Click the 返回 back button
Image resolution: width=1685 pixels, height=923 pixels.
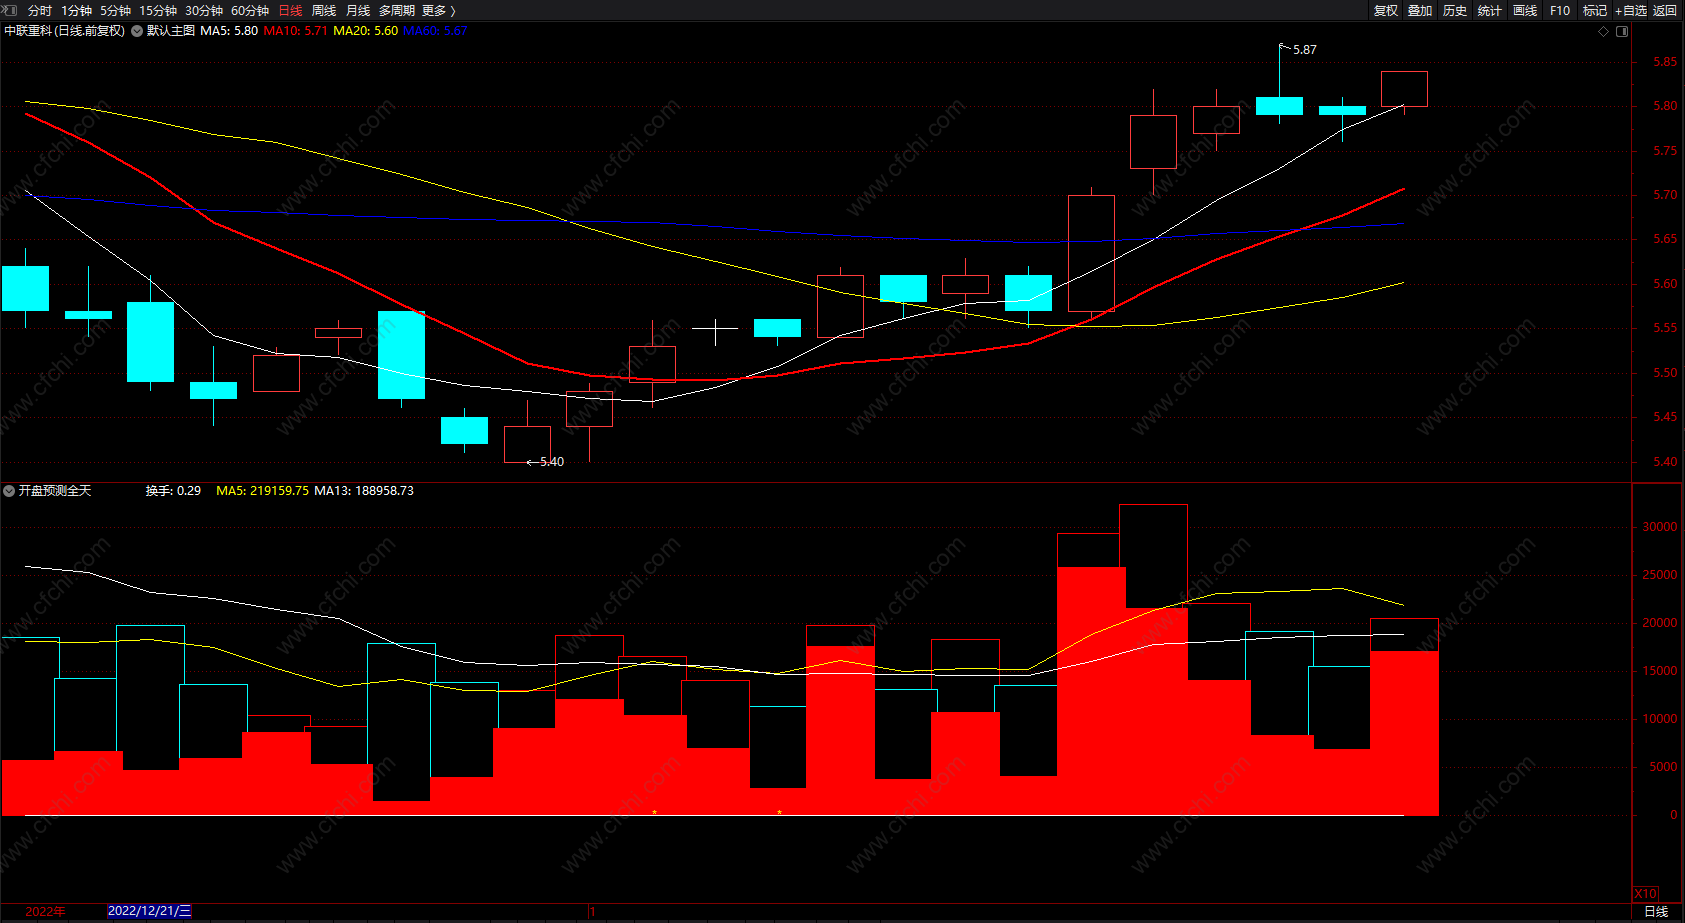1665,10
